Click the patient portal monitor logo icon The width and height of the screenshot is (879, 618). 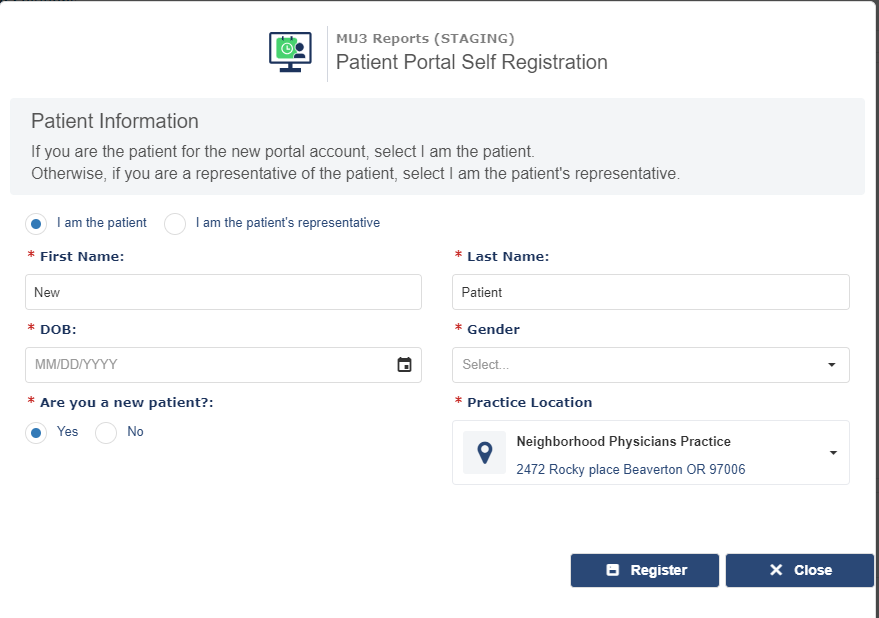pyautogui.click(x=290, y=52)
